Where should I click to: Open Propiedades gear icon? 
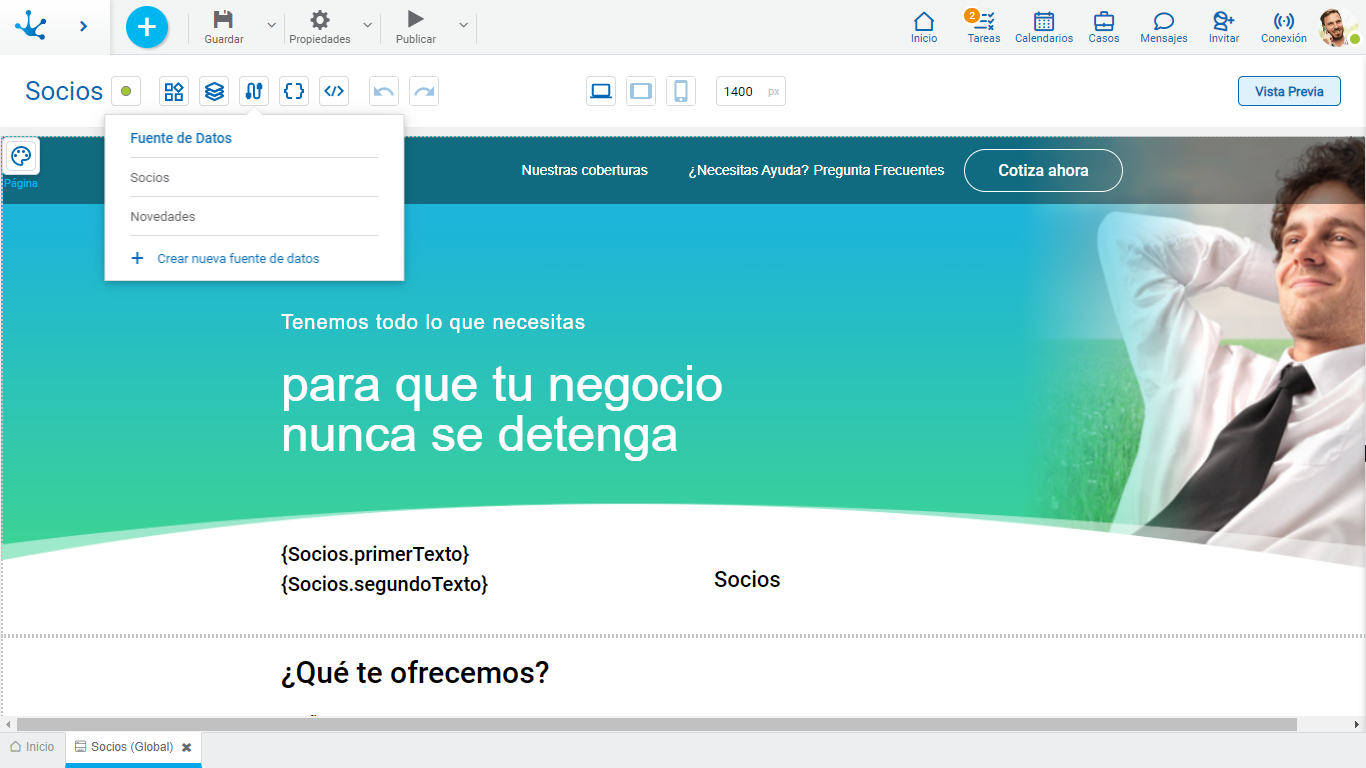click(320, 20)
